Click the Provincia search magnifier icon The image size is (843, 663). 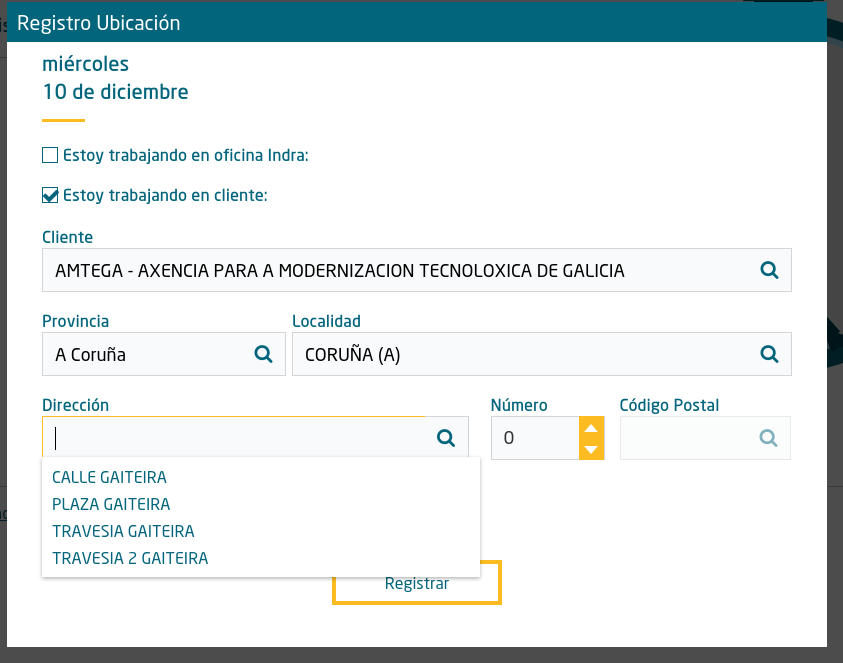263,354
